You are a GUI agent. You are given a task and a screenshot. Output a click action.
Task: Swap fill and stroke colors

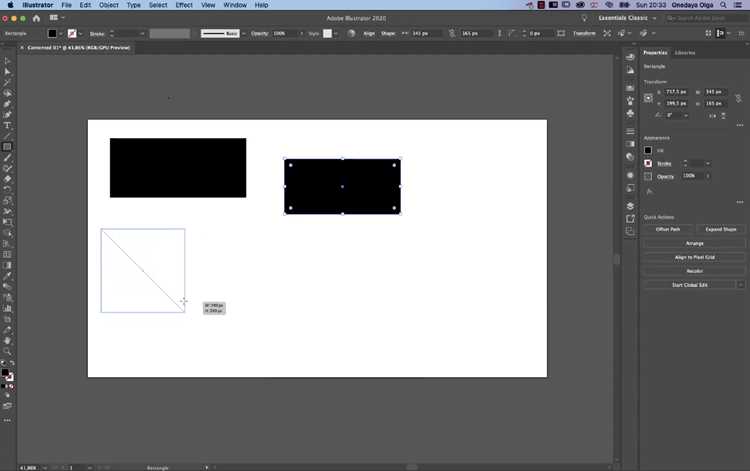12,363
